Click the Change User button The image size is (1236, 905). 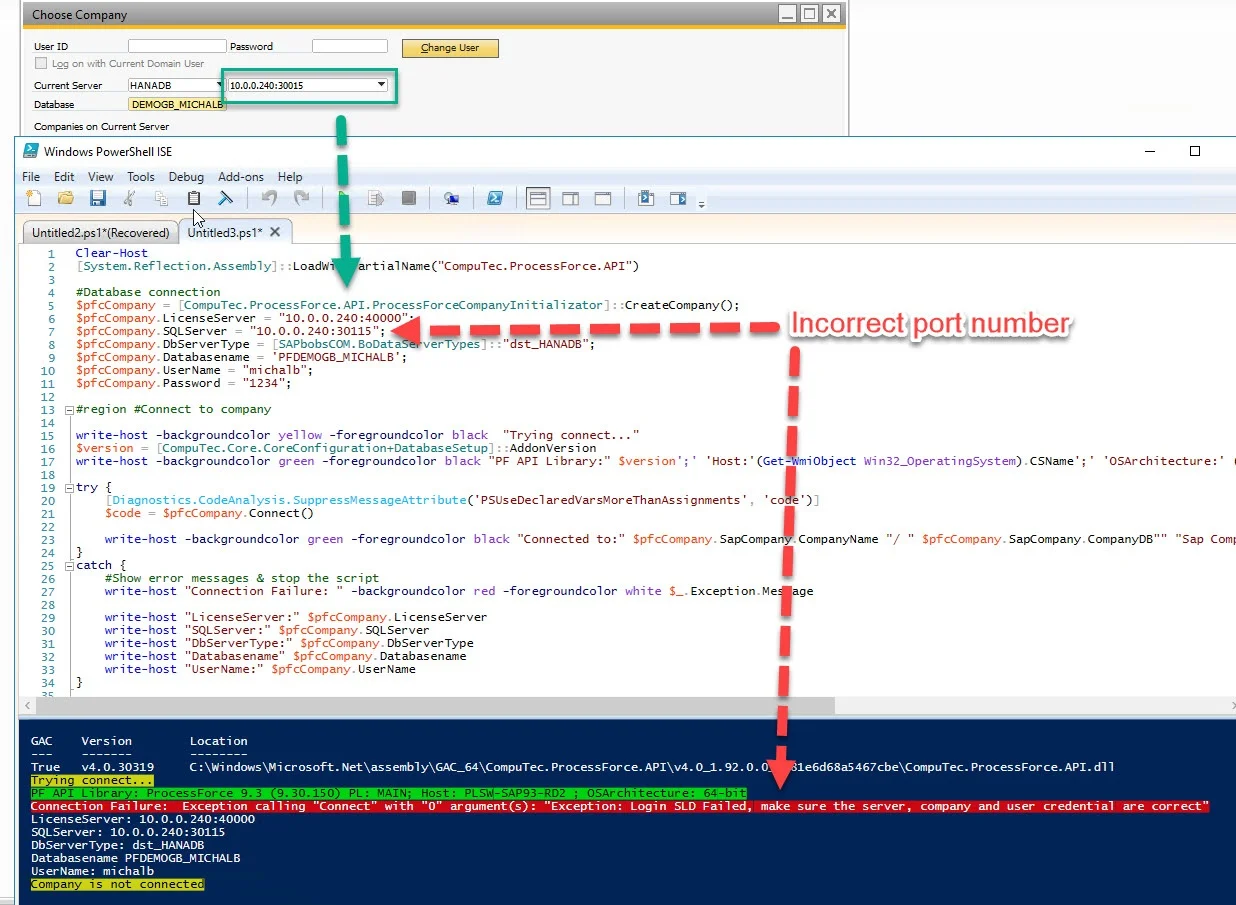tap(450, 48)
